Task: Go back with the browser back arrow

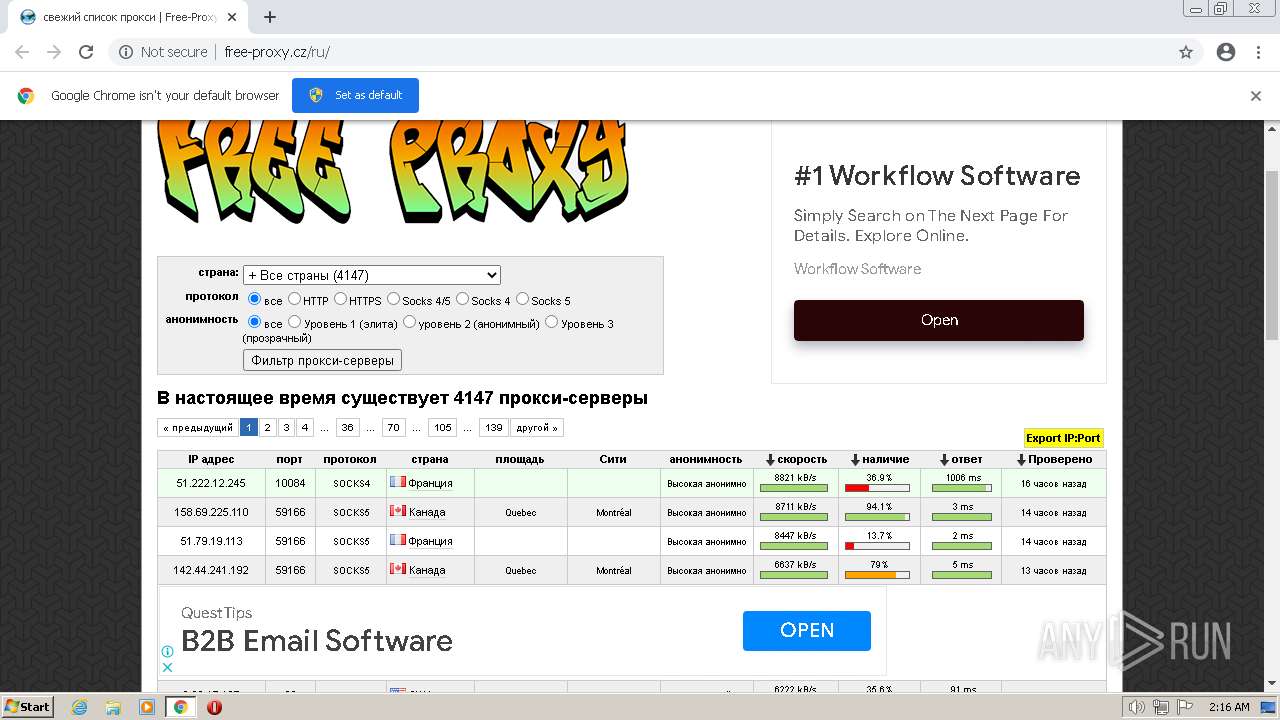Action: pos(22,52)
